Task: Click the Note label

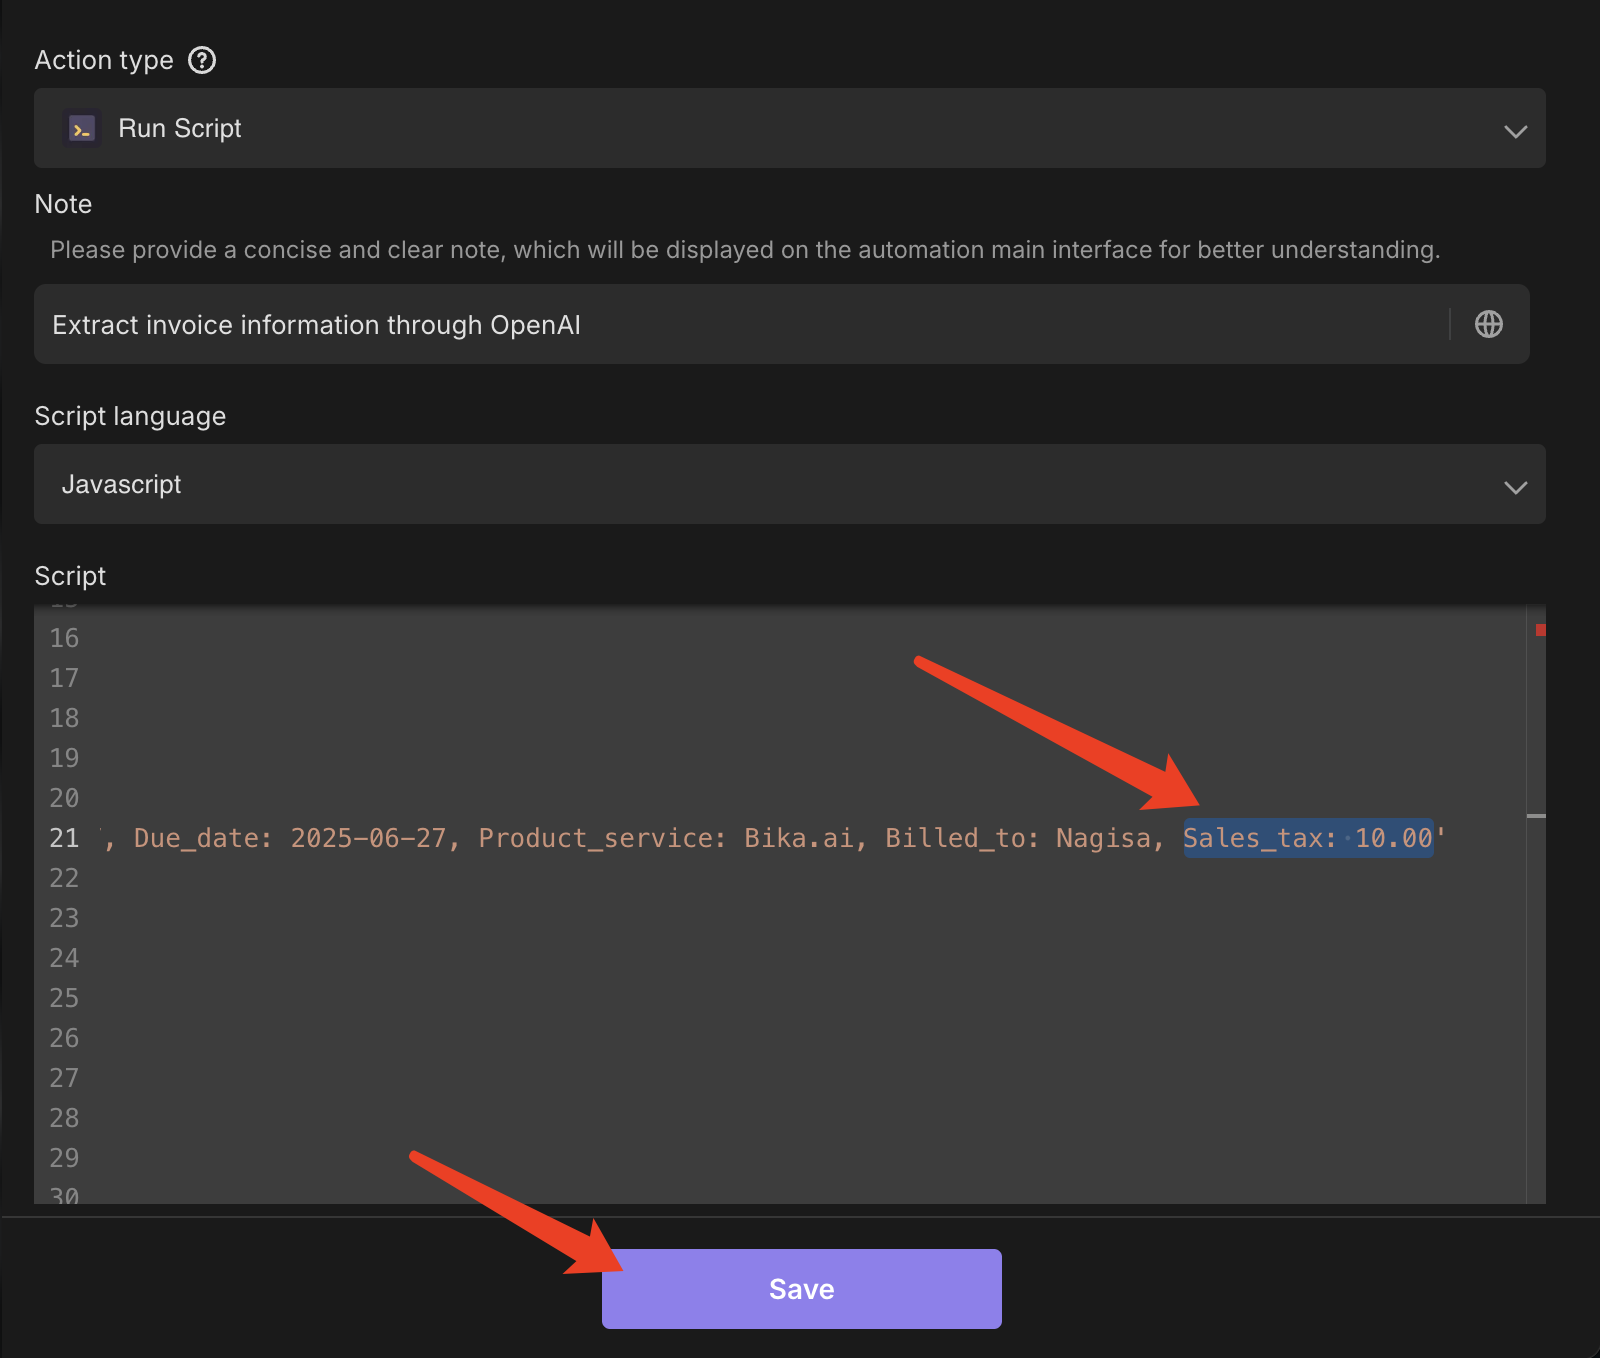Action: pos(63,204)
